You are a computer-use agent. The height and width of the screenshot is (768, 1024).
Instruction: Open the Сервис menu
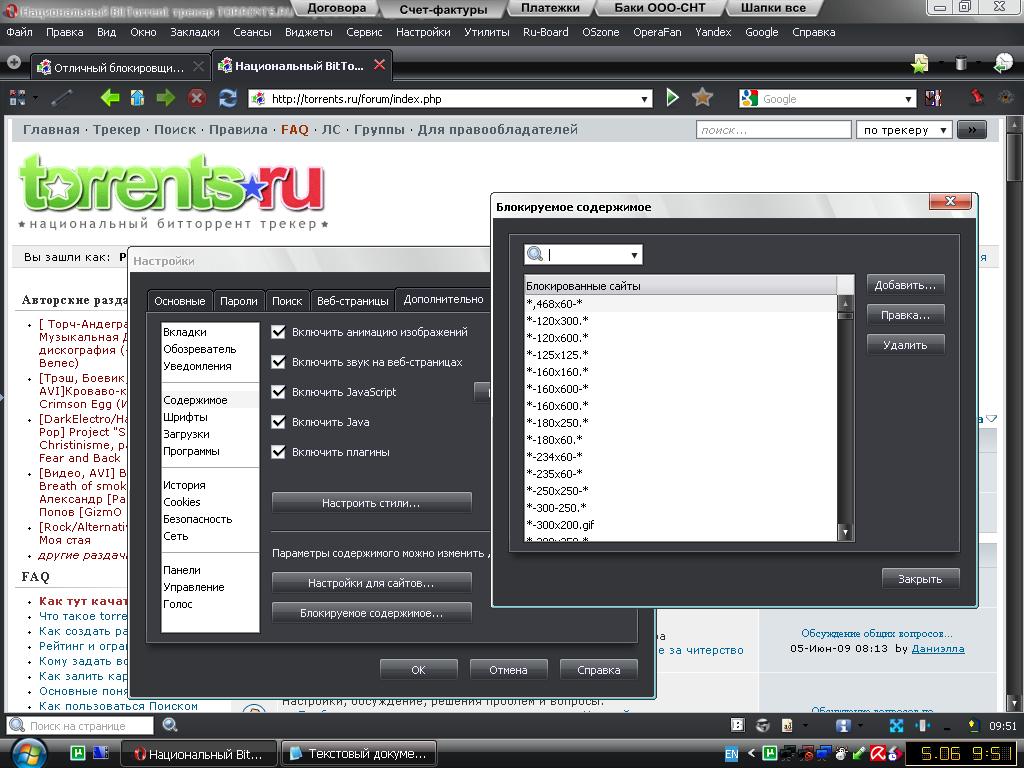tap(364, 32)
